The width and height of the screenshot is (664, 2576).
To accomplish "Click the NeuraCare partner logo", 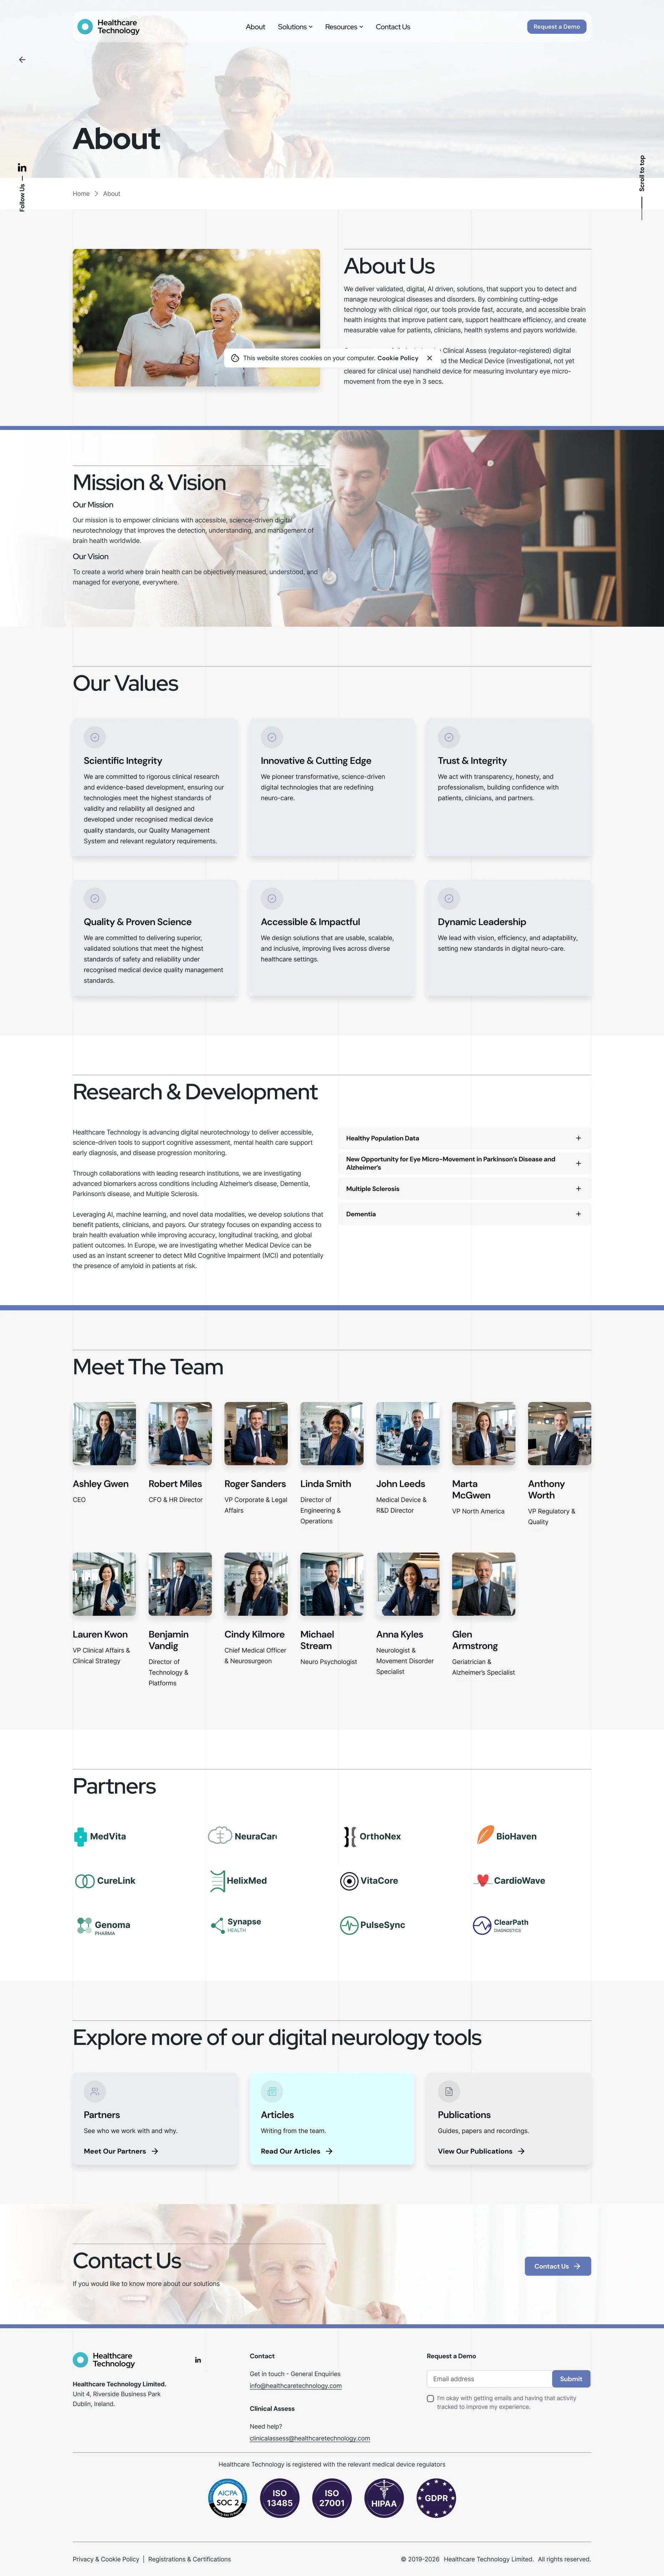I will pyautogui.click(x=242, y=1836).
